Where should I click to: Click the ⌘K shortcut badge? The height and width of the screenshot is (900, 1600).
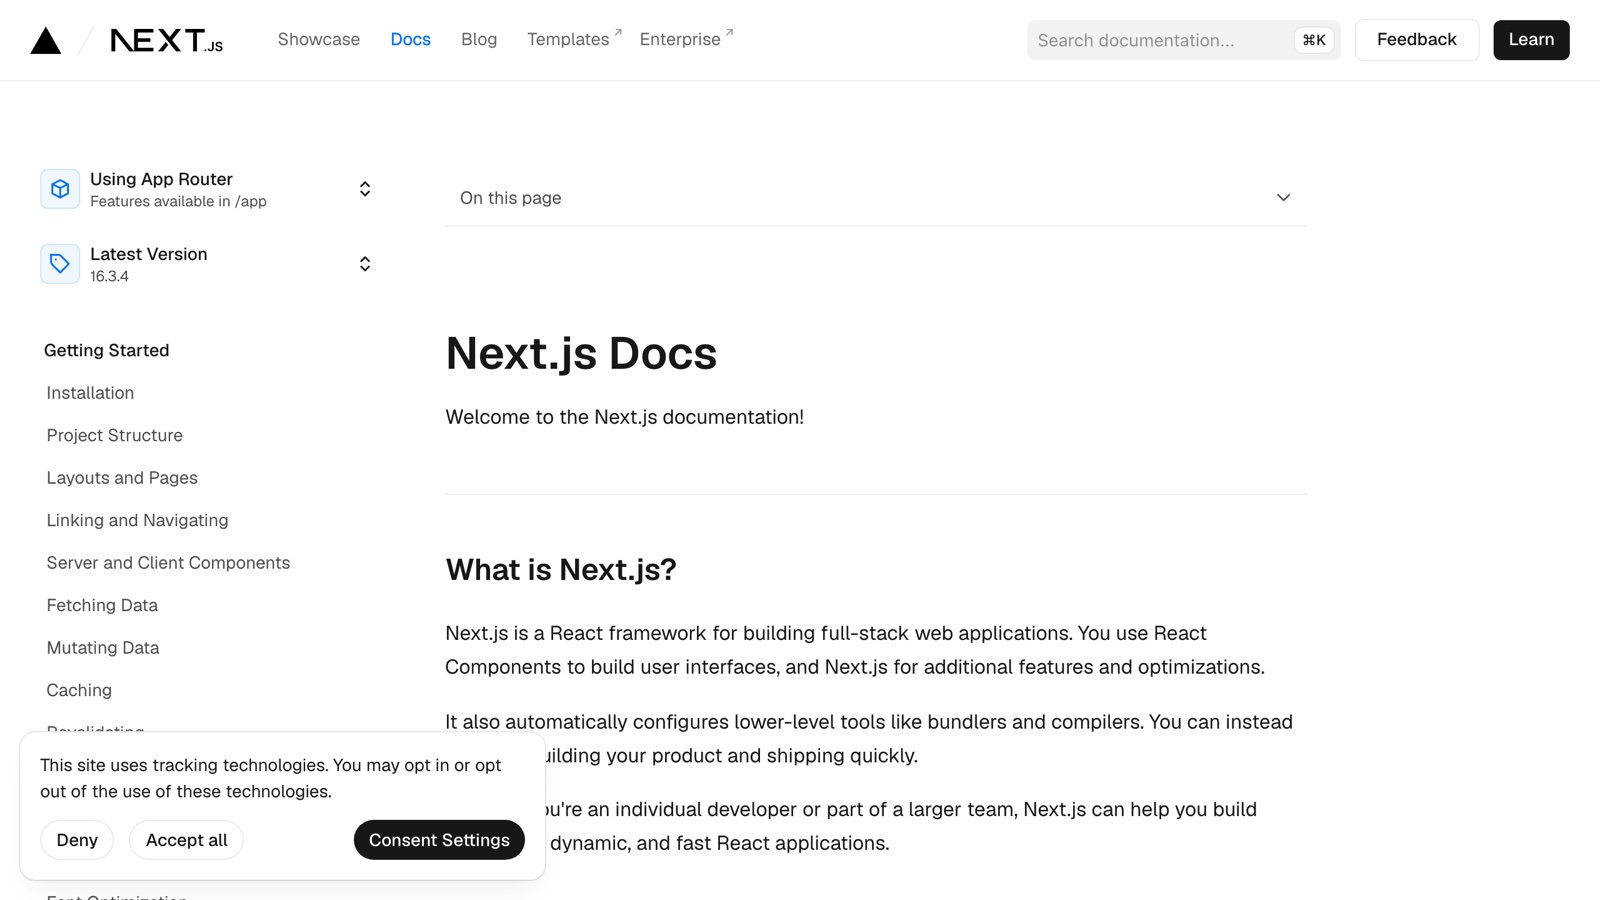1314,40
